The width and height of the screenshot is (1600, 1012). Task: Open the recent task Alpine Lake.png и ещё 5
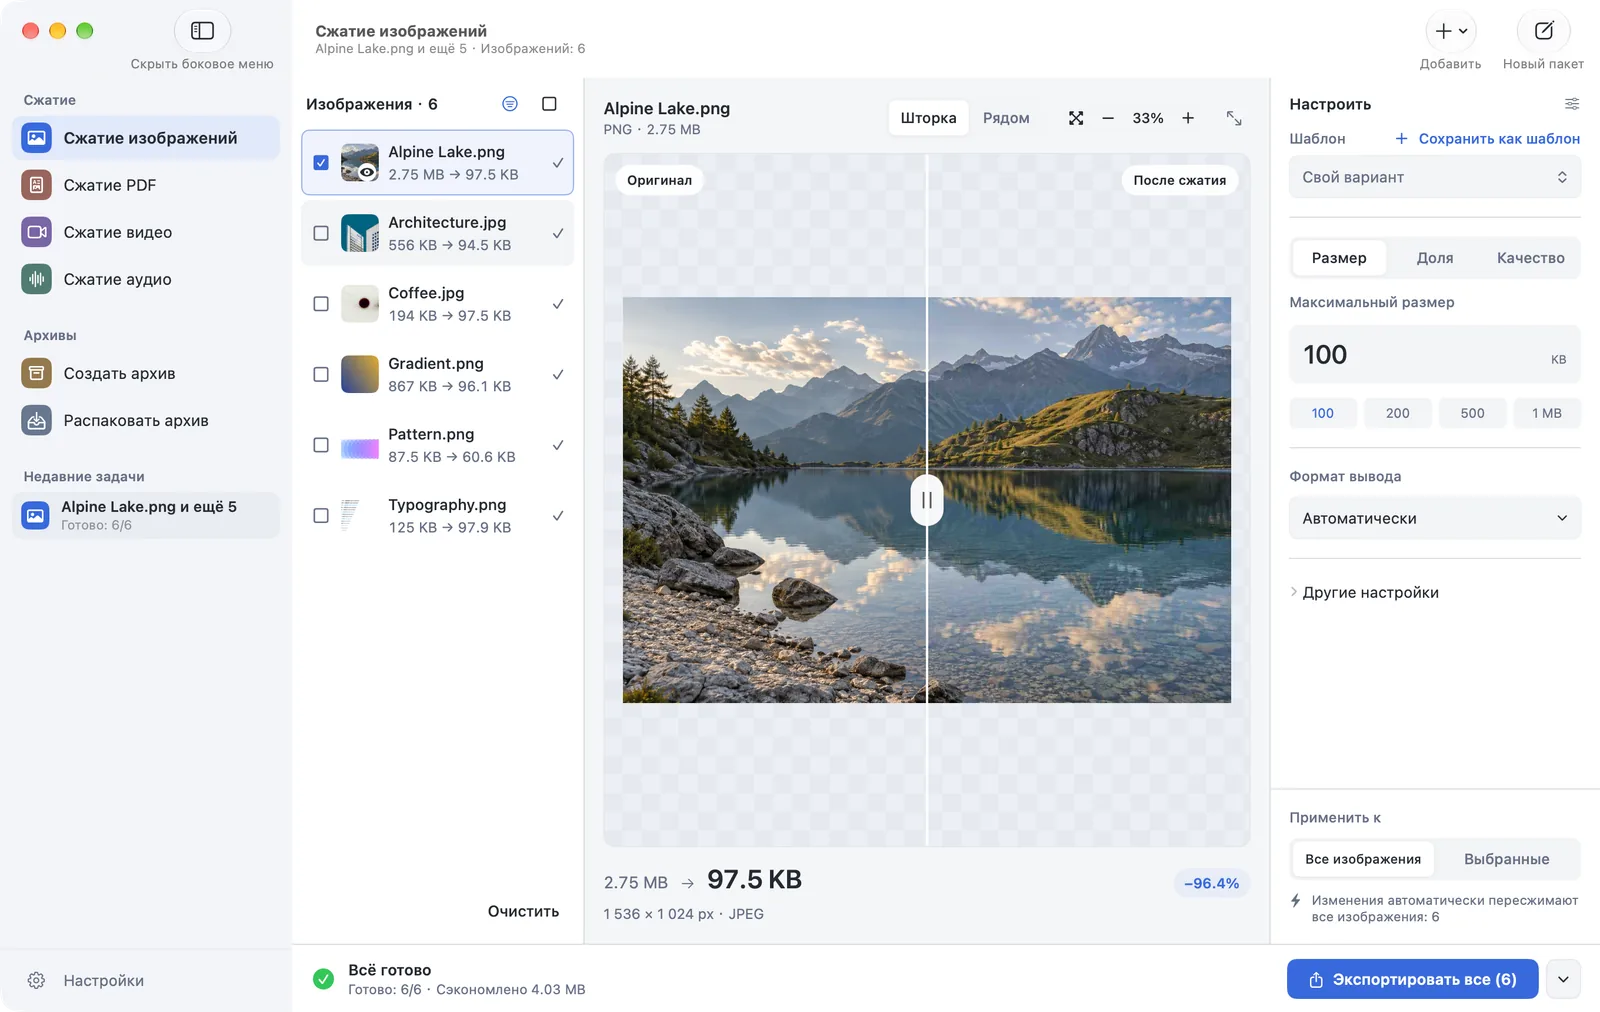click(146, 515)
